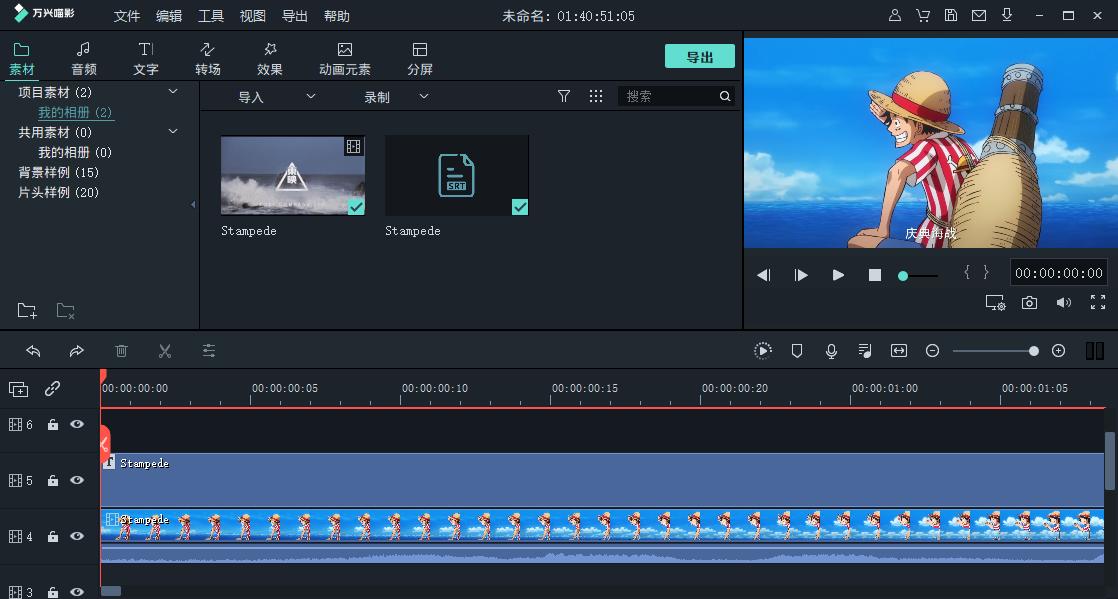Click the Redo icon above the timeline
Viewport: 1118px width, 599px height.
[x=77, y=351]
